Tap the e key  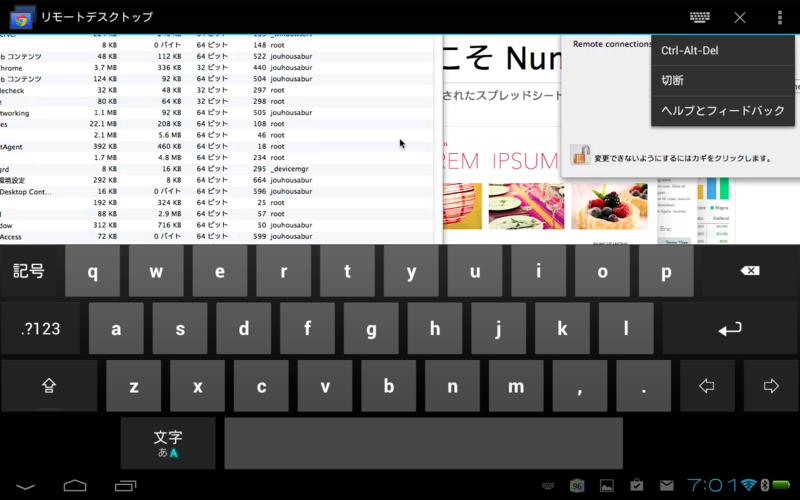point(220,271)
